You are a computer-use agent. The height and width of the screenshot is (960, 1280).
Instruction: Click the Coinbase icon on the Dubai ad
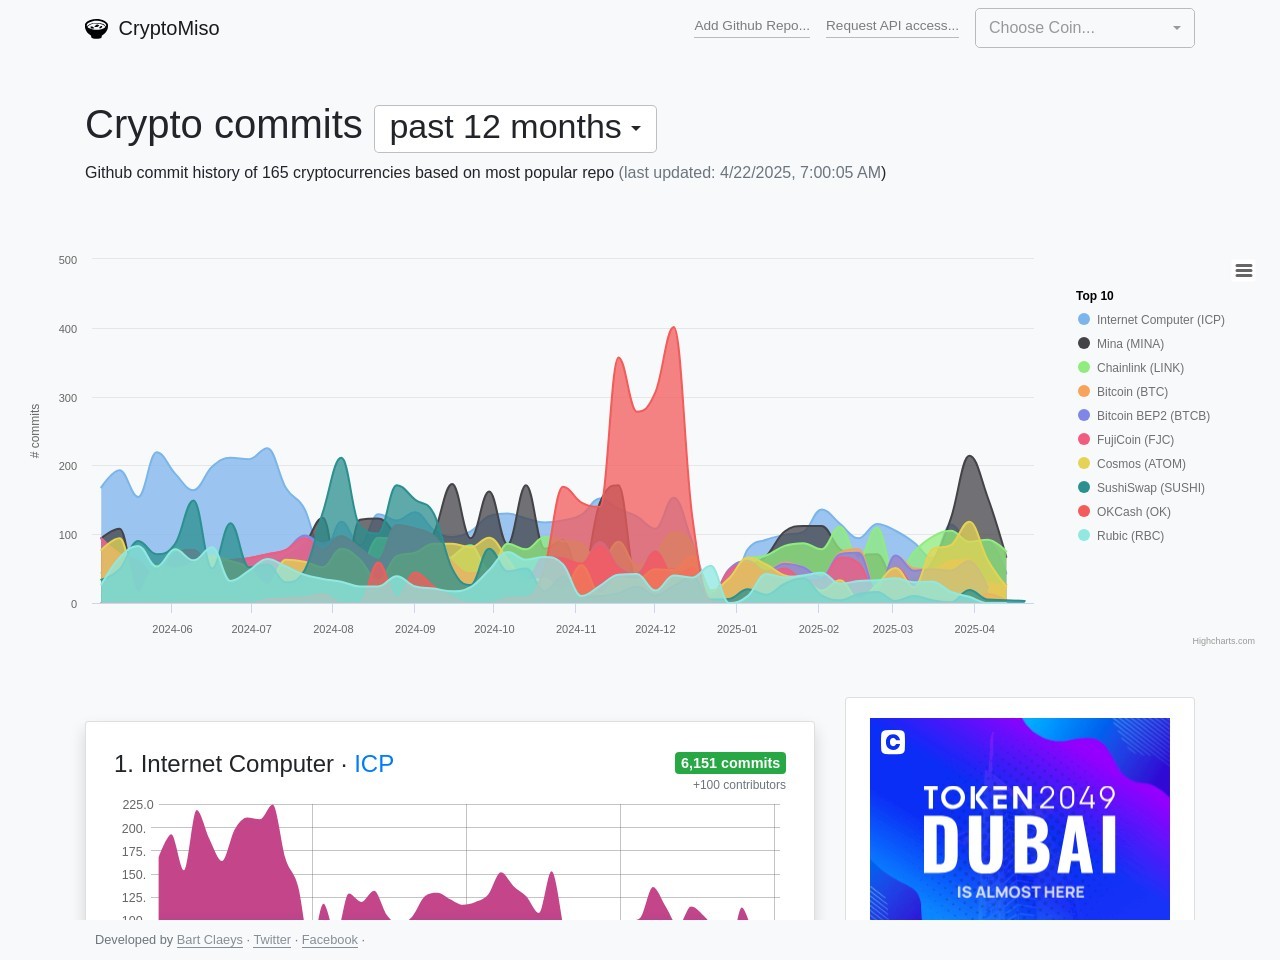(x=891, y=742)
